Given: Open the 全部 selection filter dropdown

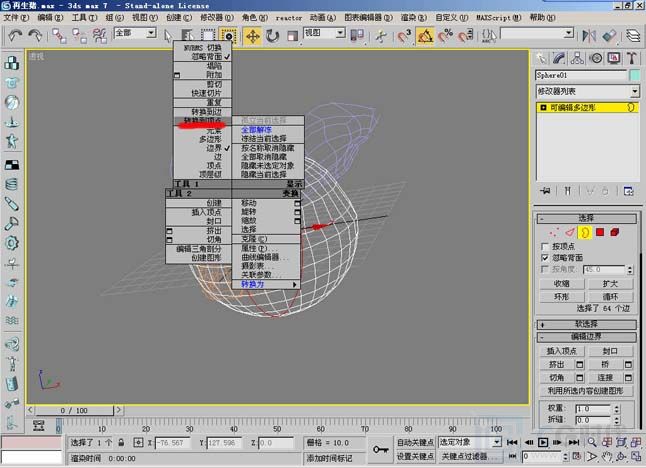Looking at the screenshot, I should (151, 33).
